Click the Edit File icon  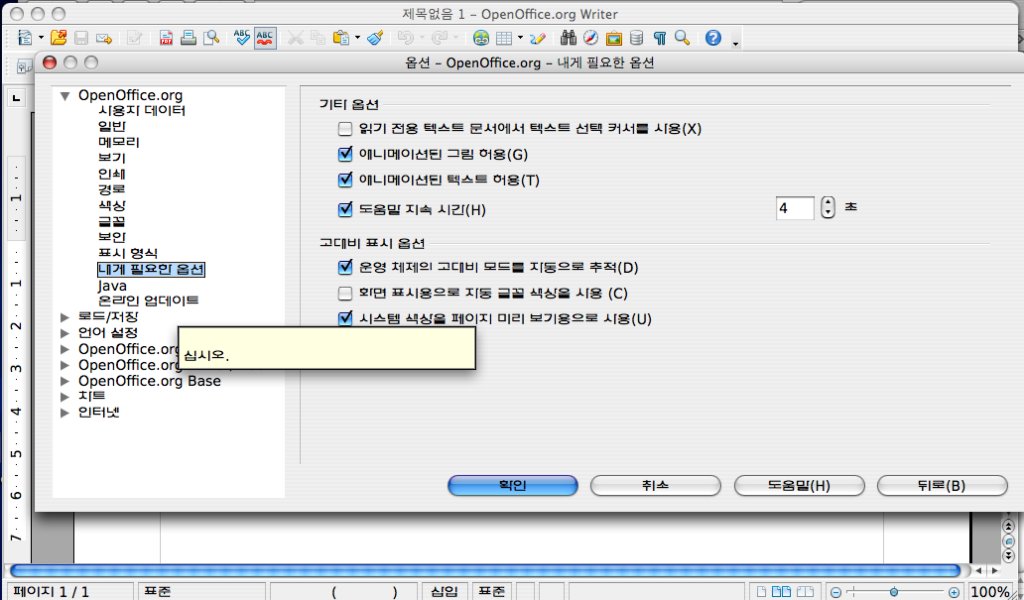coord(135,38)
